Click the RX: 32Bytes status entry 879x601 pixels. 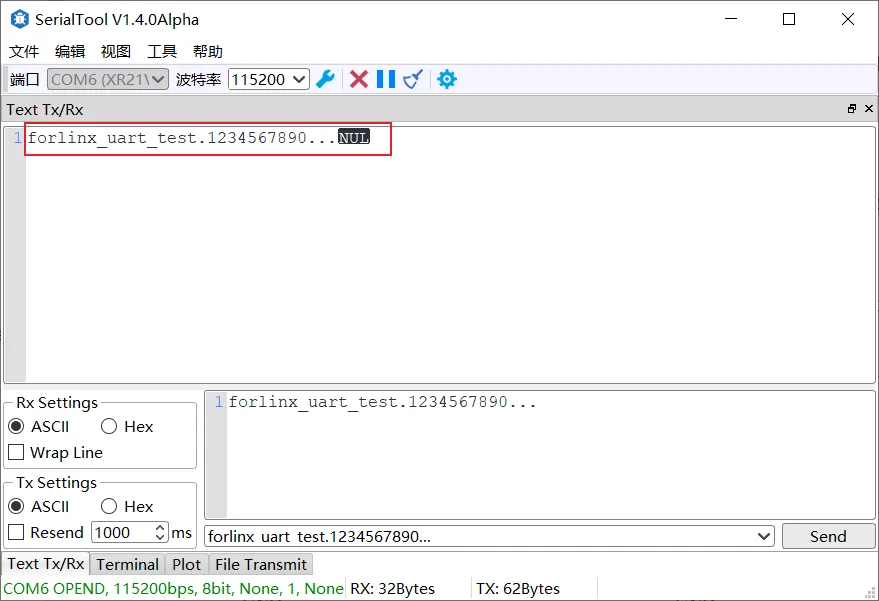392,589
